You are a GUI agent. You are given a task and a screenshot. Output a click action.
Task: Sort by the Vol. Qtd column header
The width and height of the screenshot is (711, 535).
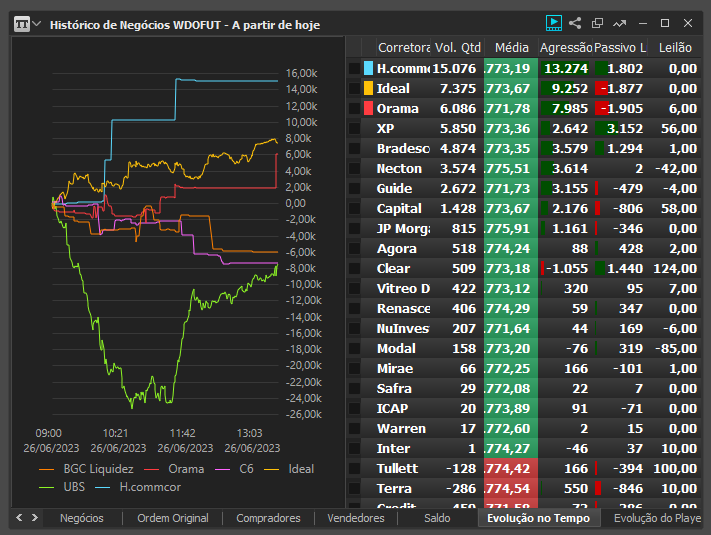click(x=458, y=48)
